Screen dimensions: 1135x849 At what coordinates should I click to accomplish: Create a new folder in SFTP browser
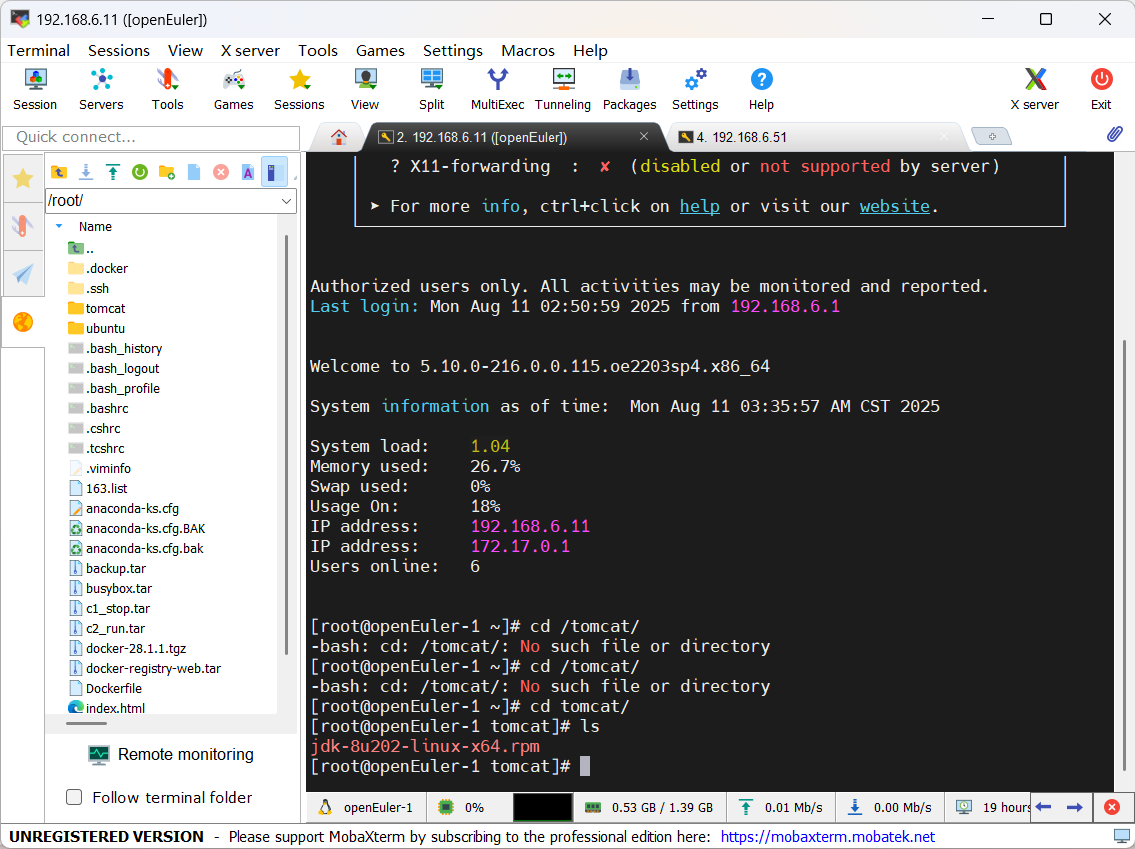coord(166,172)
